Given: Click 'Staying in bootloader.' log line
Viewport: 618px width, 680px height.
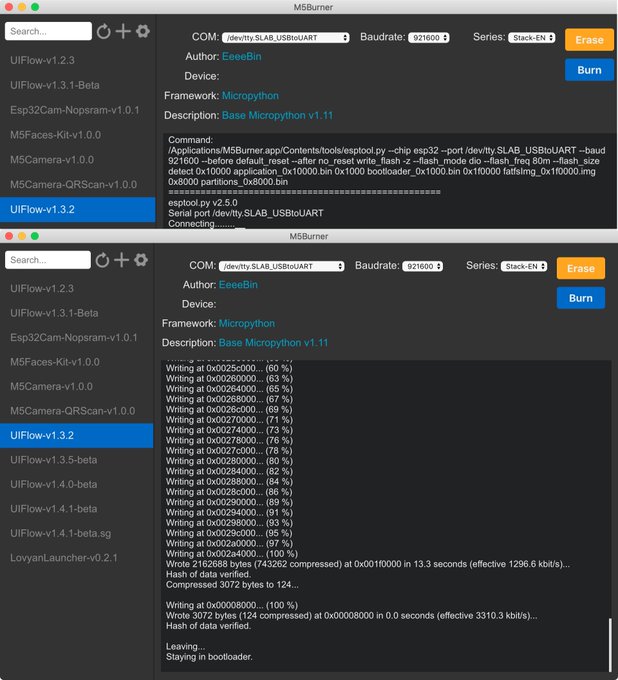Looking at the screenshot, I should 209,657.
